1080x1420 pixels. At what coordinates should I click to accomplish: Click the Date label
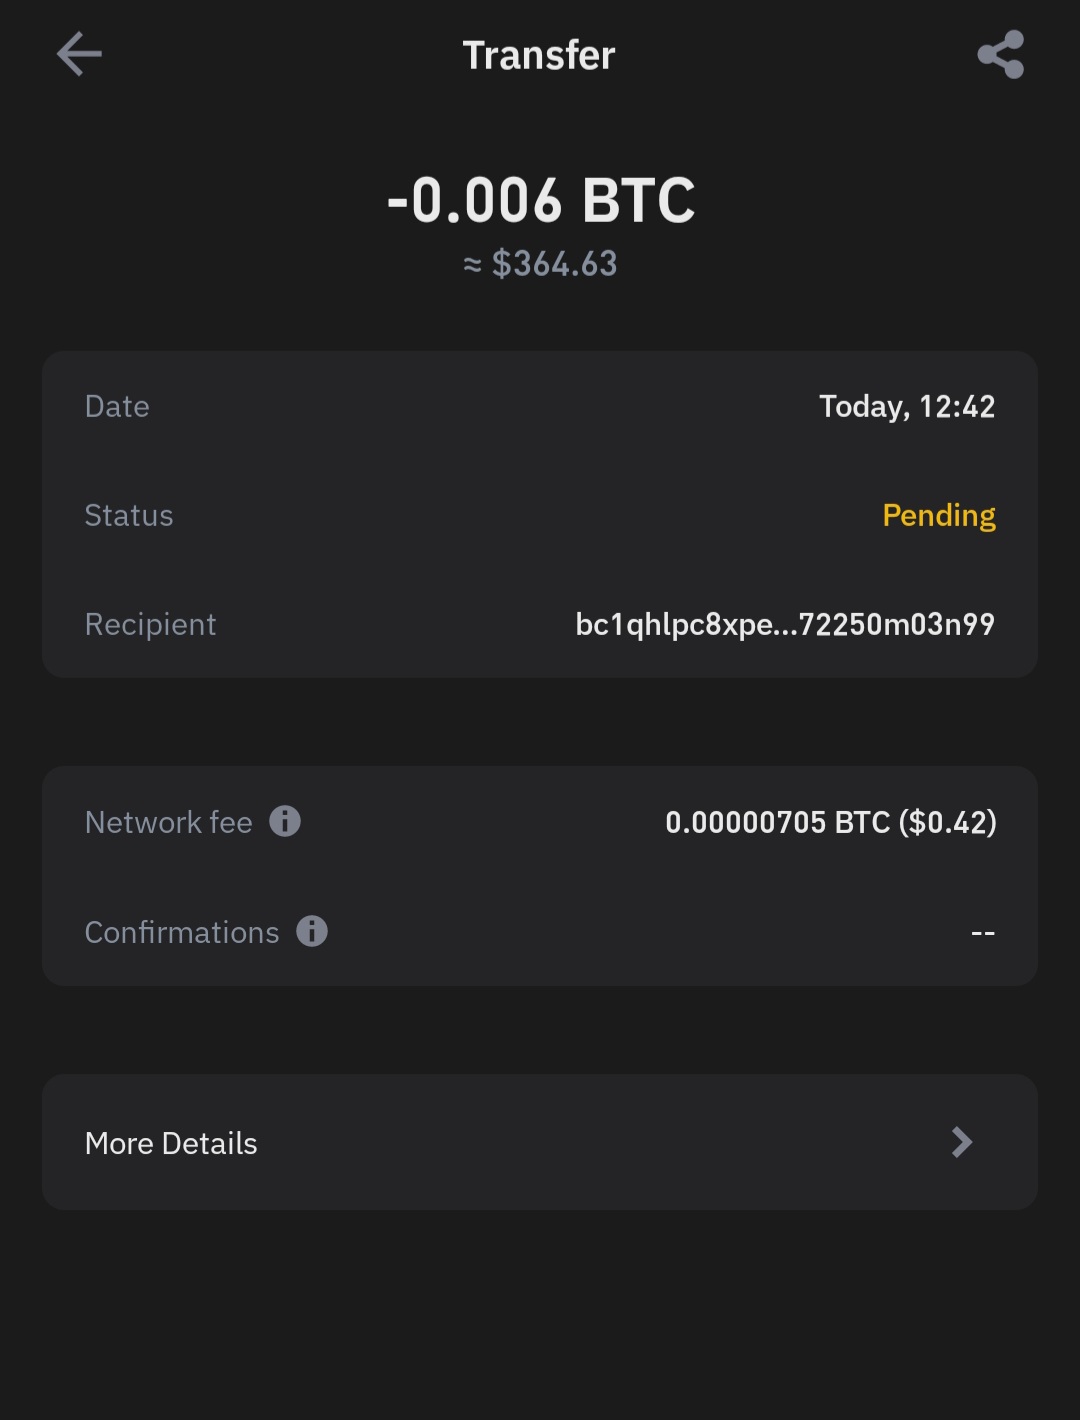tap(117, 406)
